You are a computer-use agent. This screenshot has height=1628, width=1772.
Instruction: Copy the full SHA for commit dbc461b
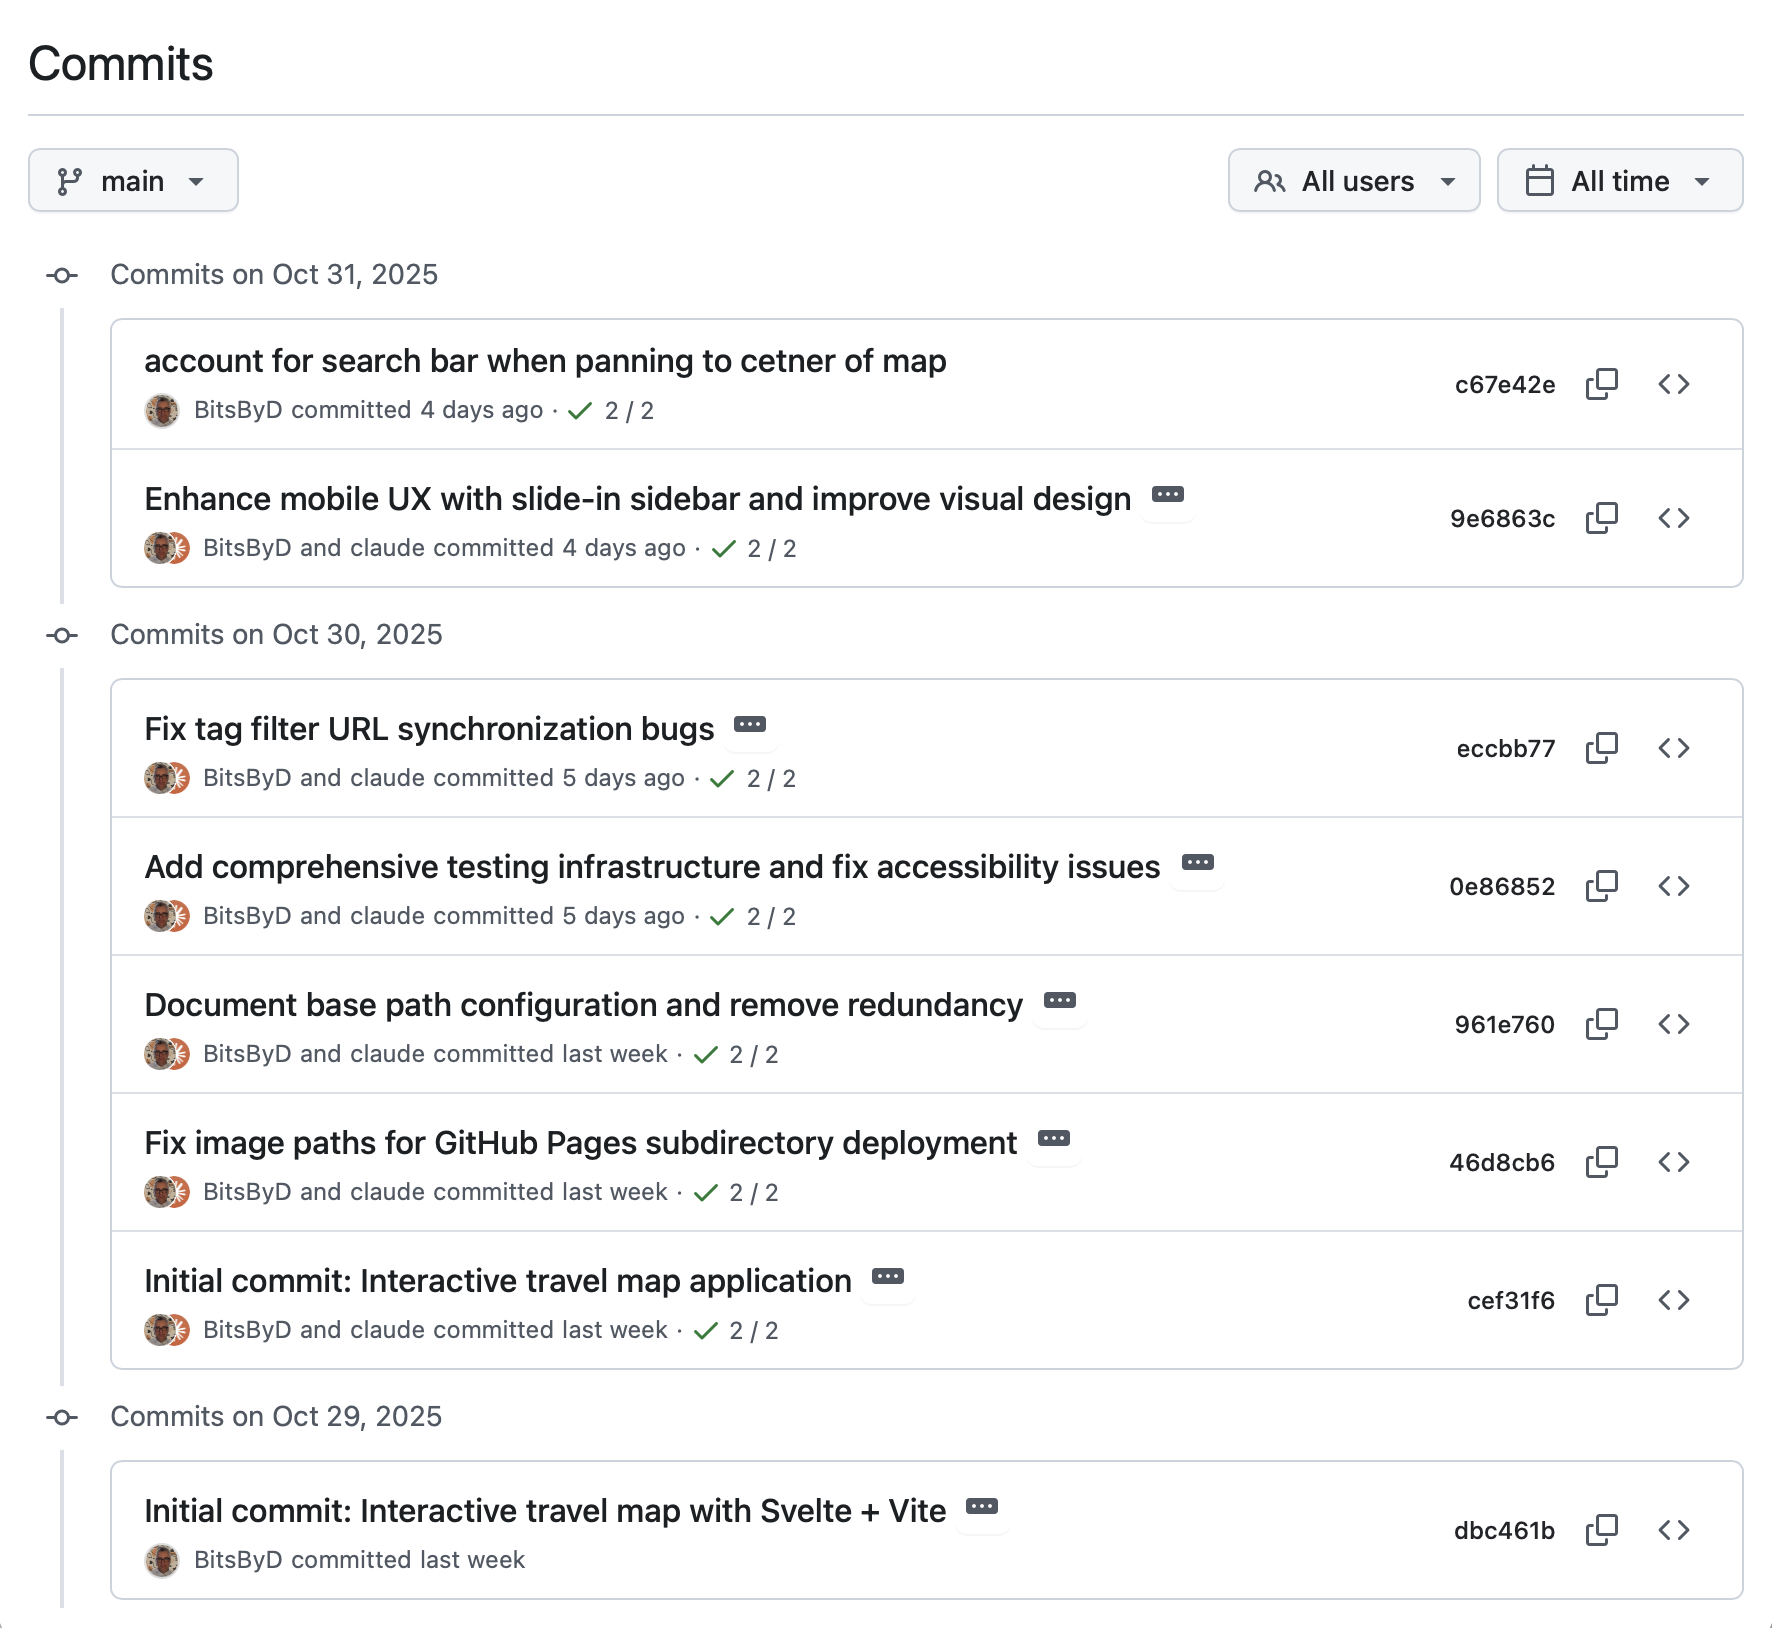(x=1601, y=1529)
